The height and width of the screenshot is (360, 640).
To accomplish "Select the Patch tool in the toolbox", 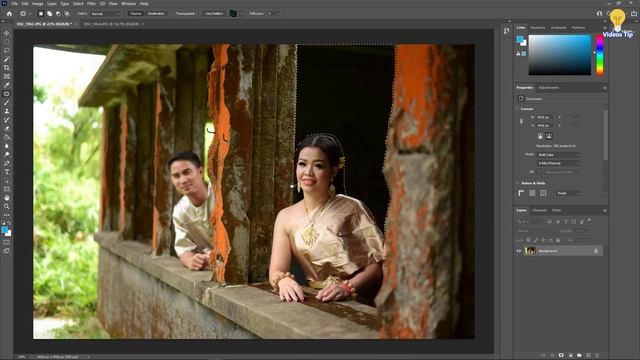I will pyautogui.click(x=7, y=93).
